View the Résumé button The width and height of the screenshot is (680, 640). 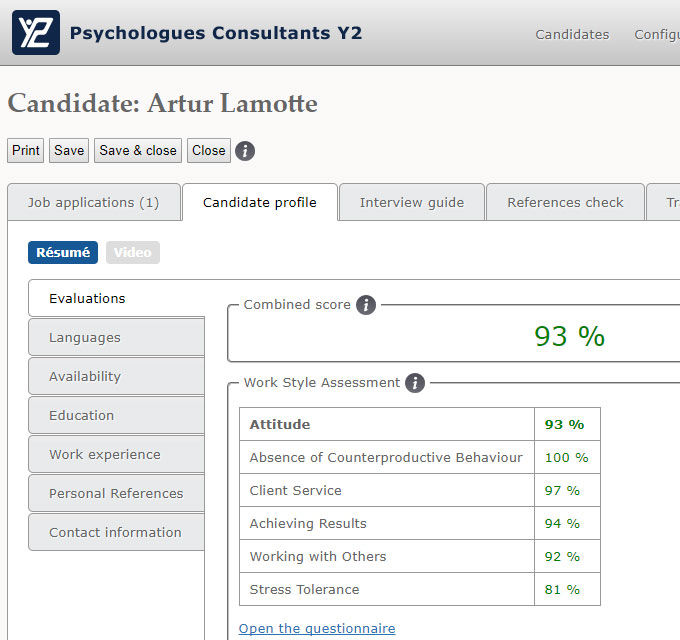coord(63,252)
